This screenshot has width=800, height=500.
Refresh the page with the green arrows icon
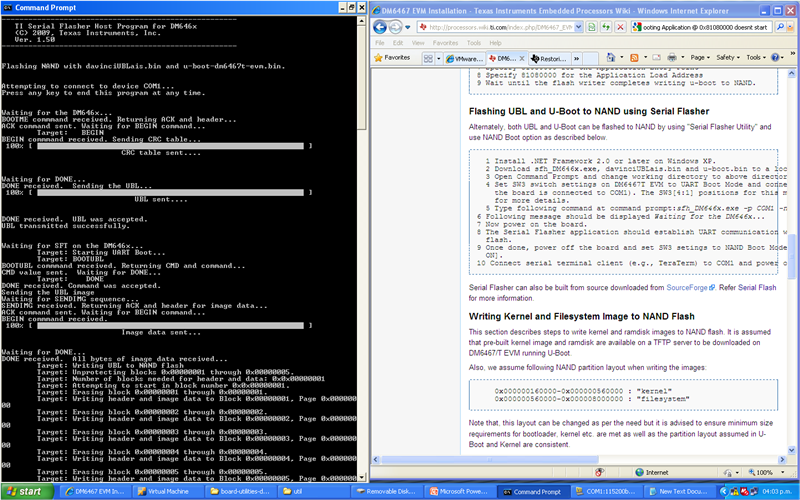tap(606, 27)
